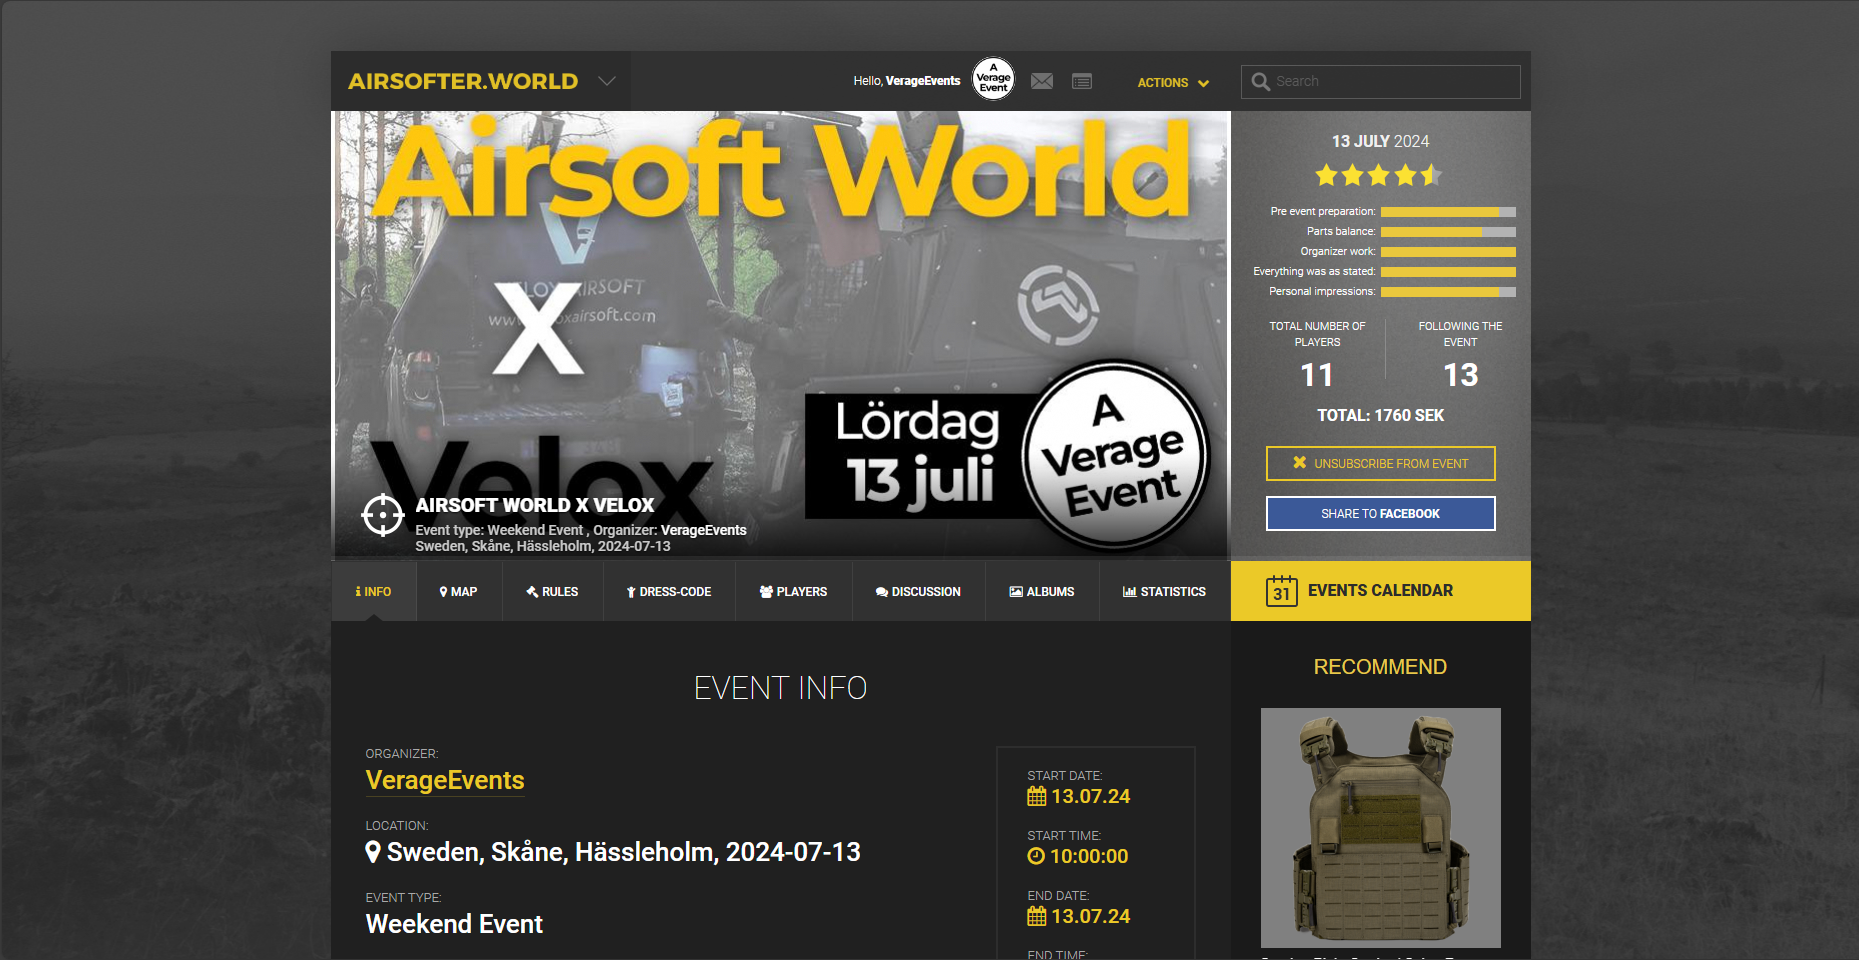Click the 13 JULY 2024 date heading
Viewport: 1859px width, 960px height.
click(x=1380, y=141)
